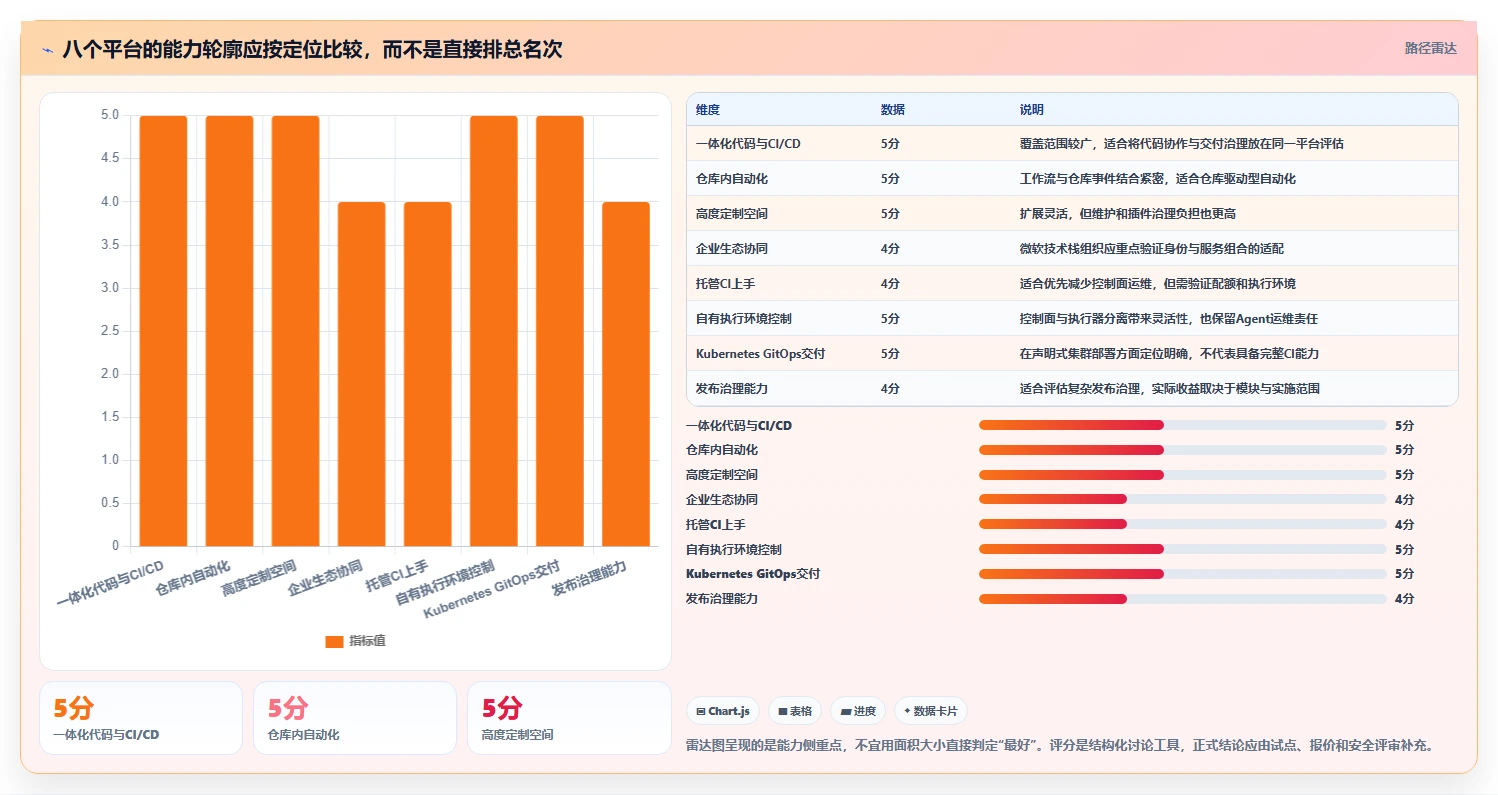This screenshot has height=795, width=1498.
Task: Click the 发布治理能力 bar in chart
Action: 625,374
